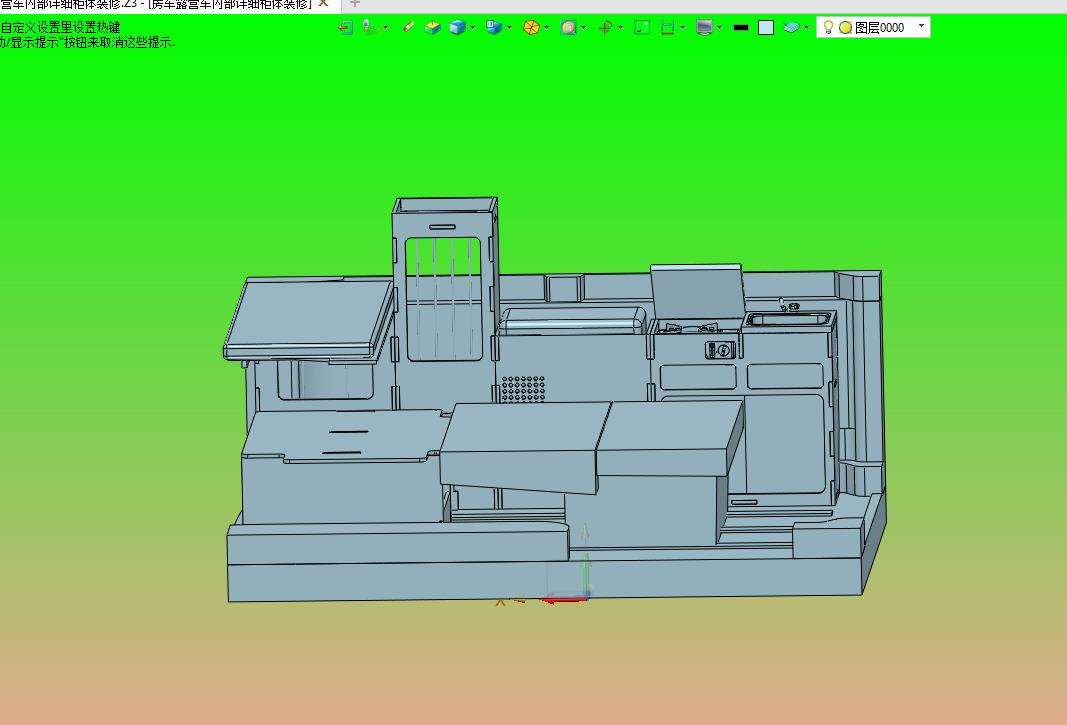Click the orange section view icon

click(x=531, y=27)
